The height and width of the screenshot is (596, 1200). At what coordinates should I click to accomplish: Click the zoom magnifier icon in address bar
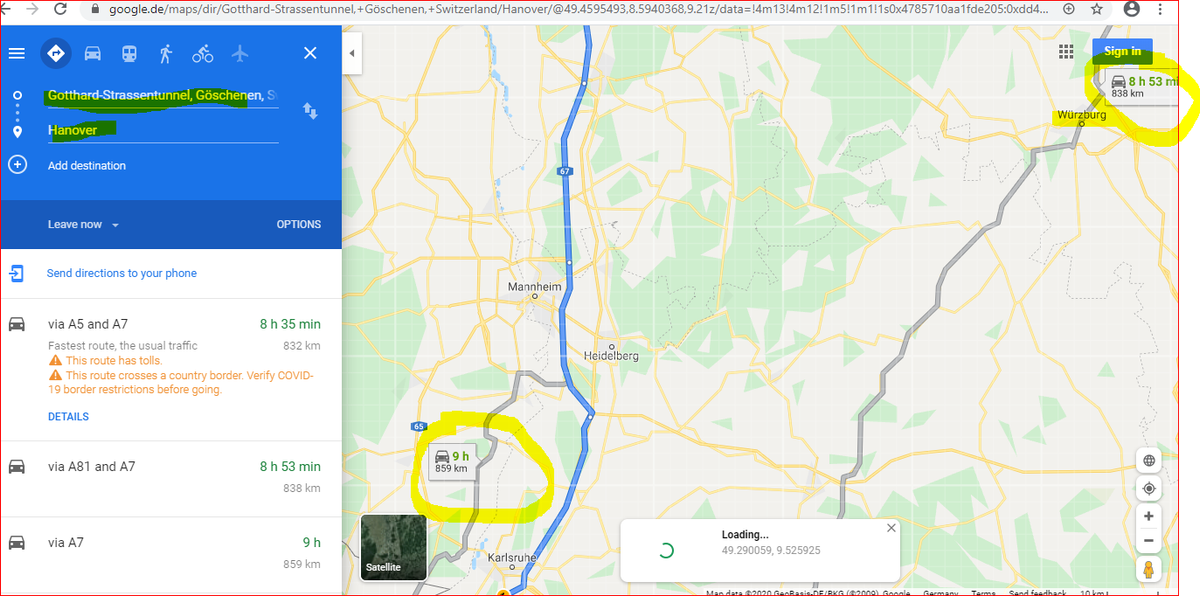click(1069, 8)
